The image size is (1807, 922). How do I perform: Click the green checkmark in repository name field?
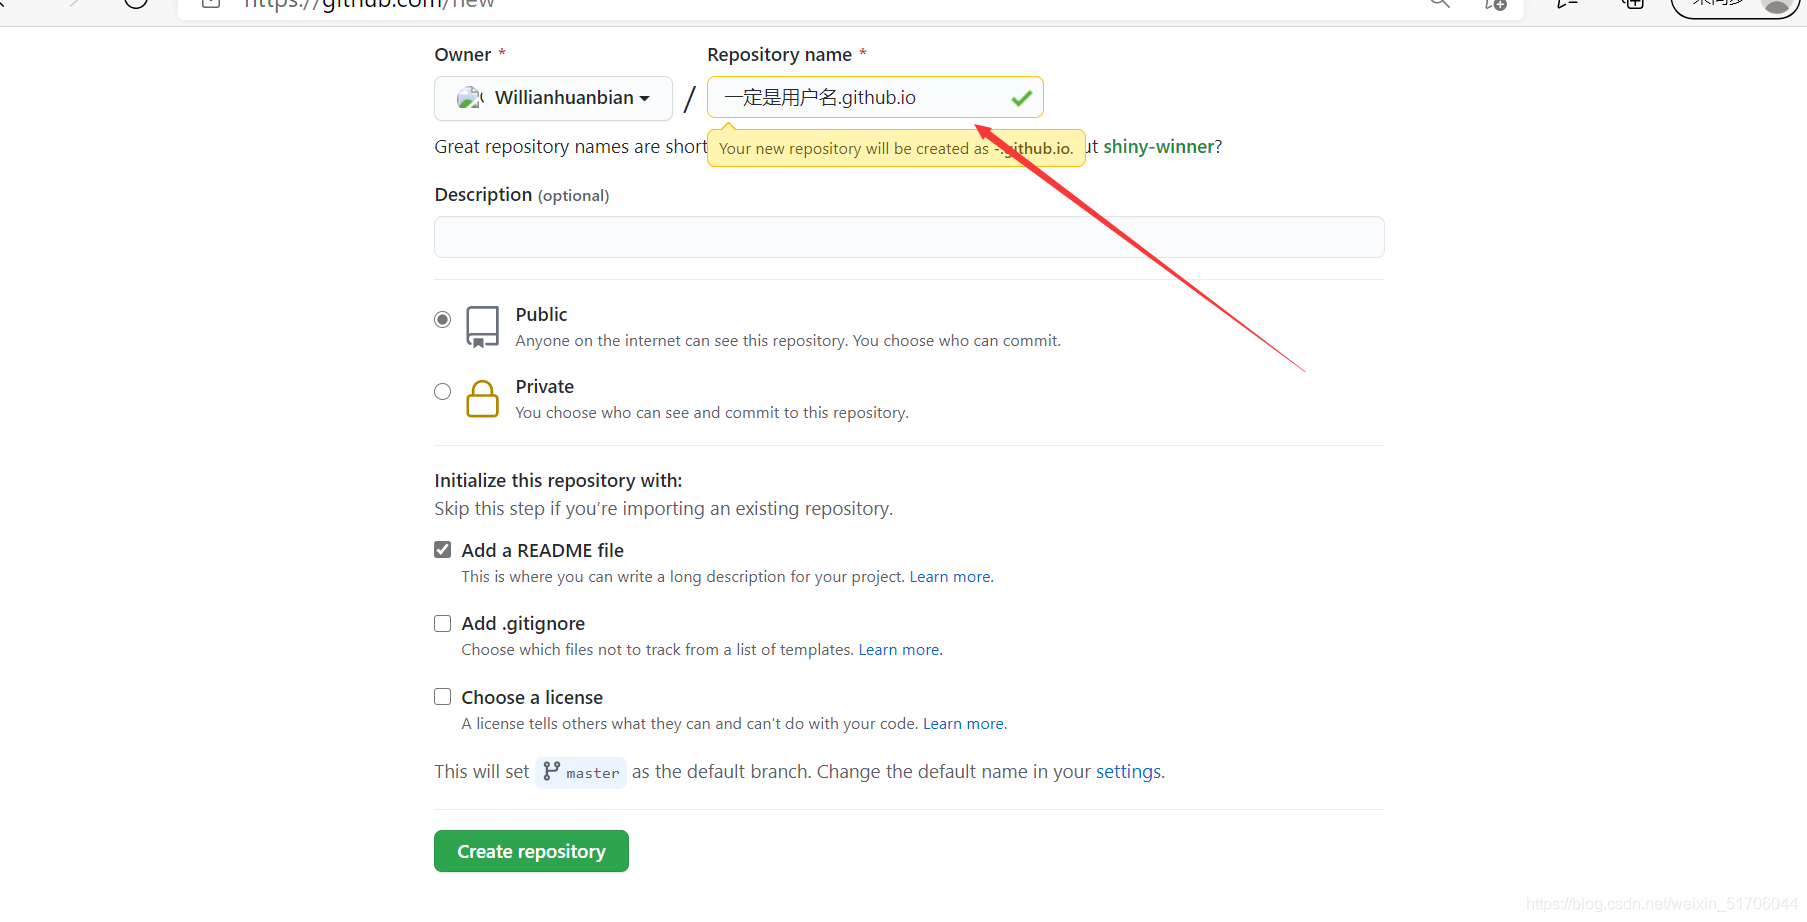1021,98
